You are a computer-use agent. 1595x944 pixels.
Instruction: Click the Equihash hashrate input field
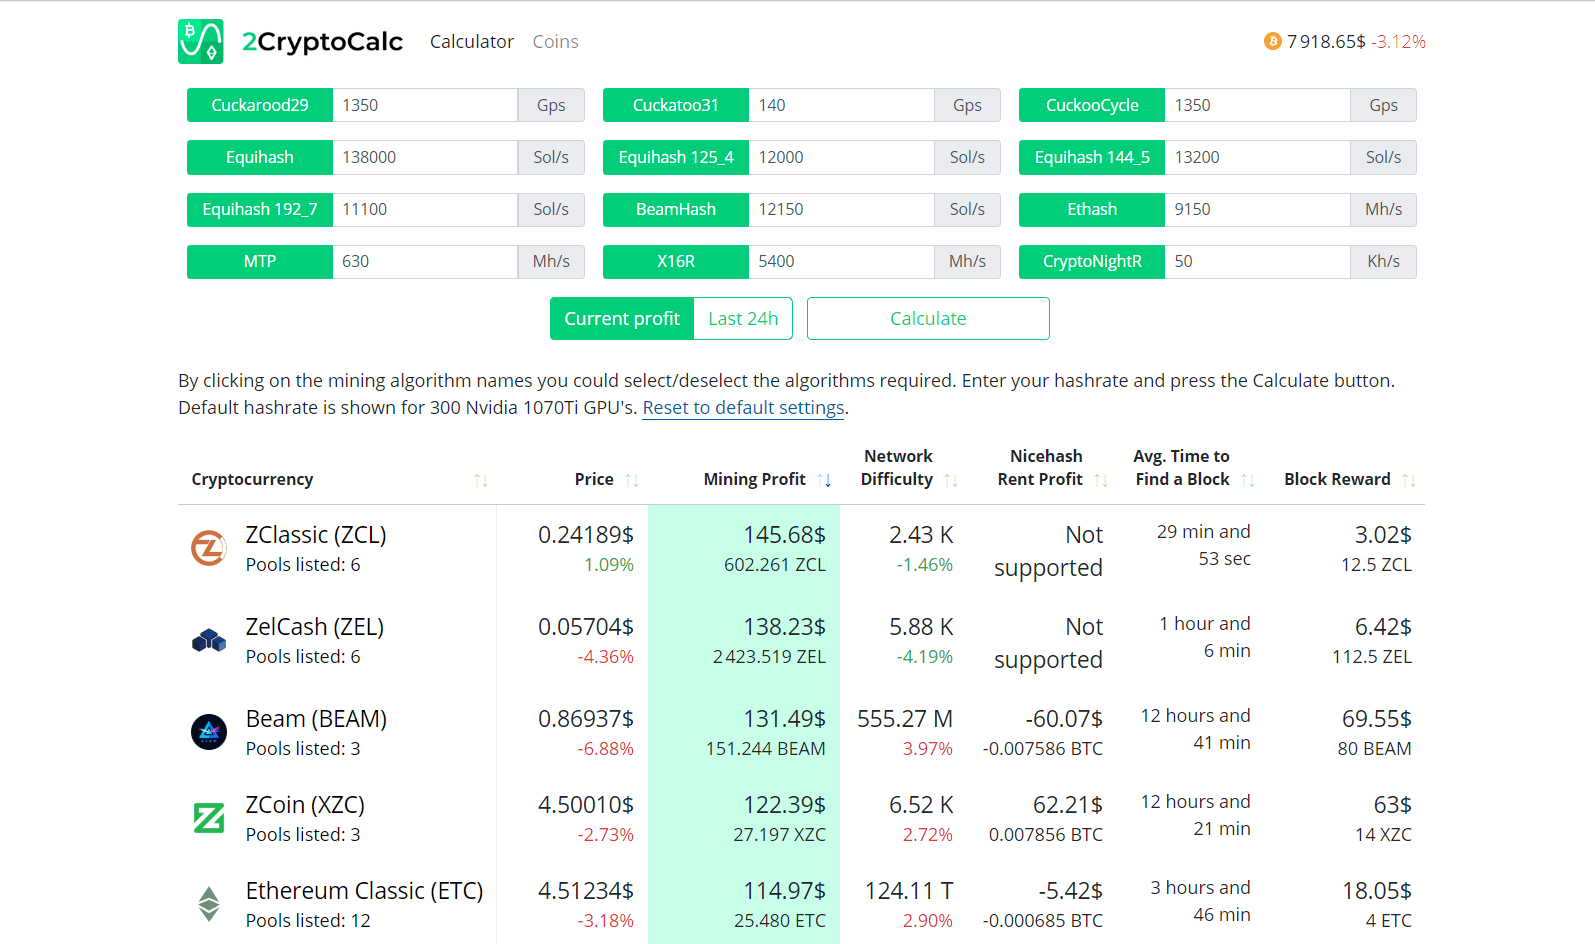pos(424,157)
